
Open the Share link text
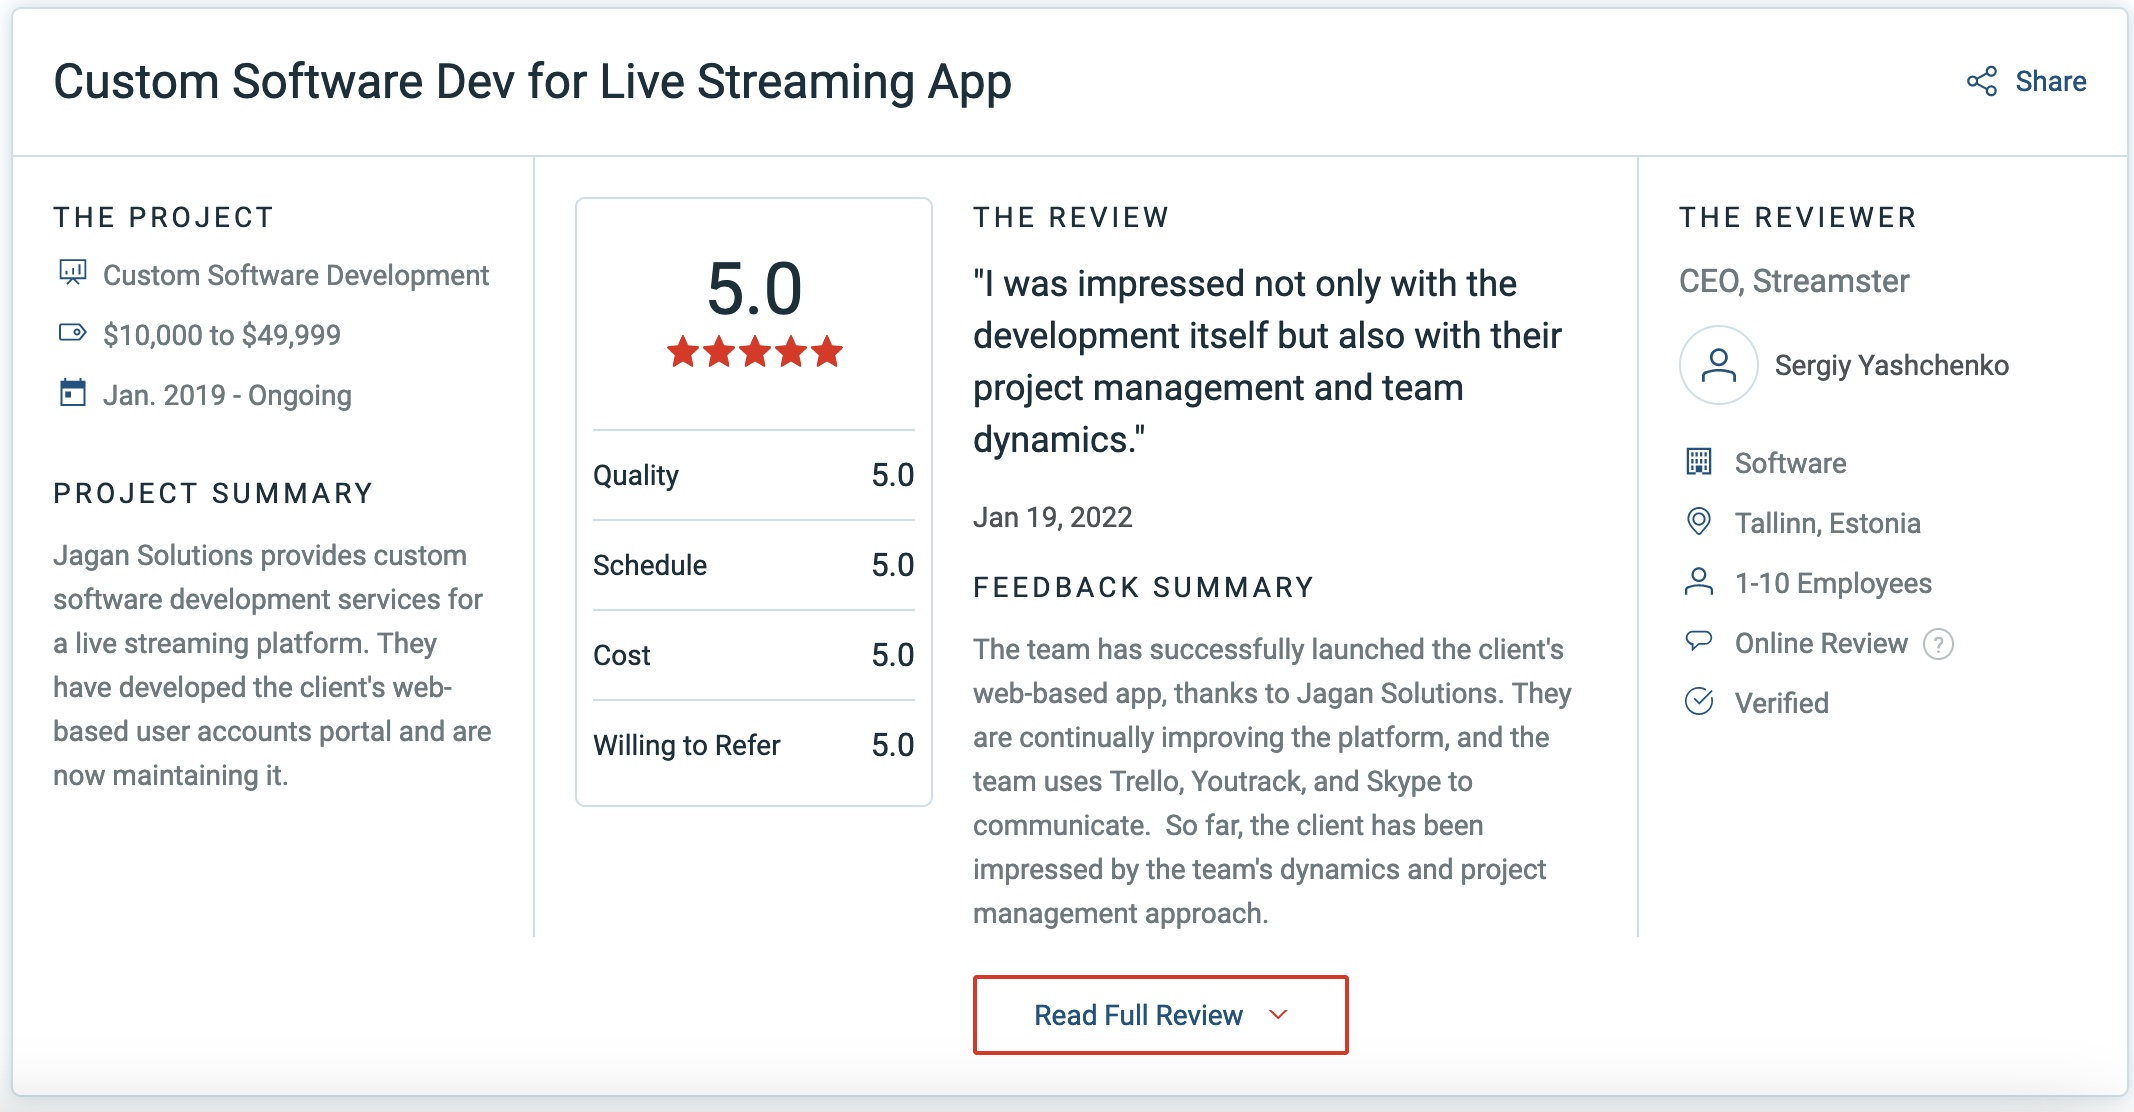coord(2050,81)
